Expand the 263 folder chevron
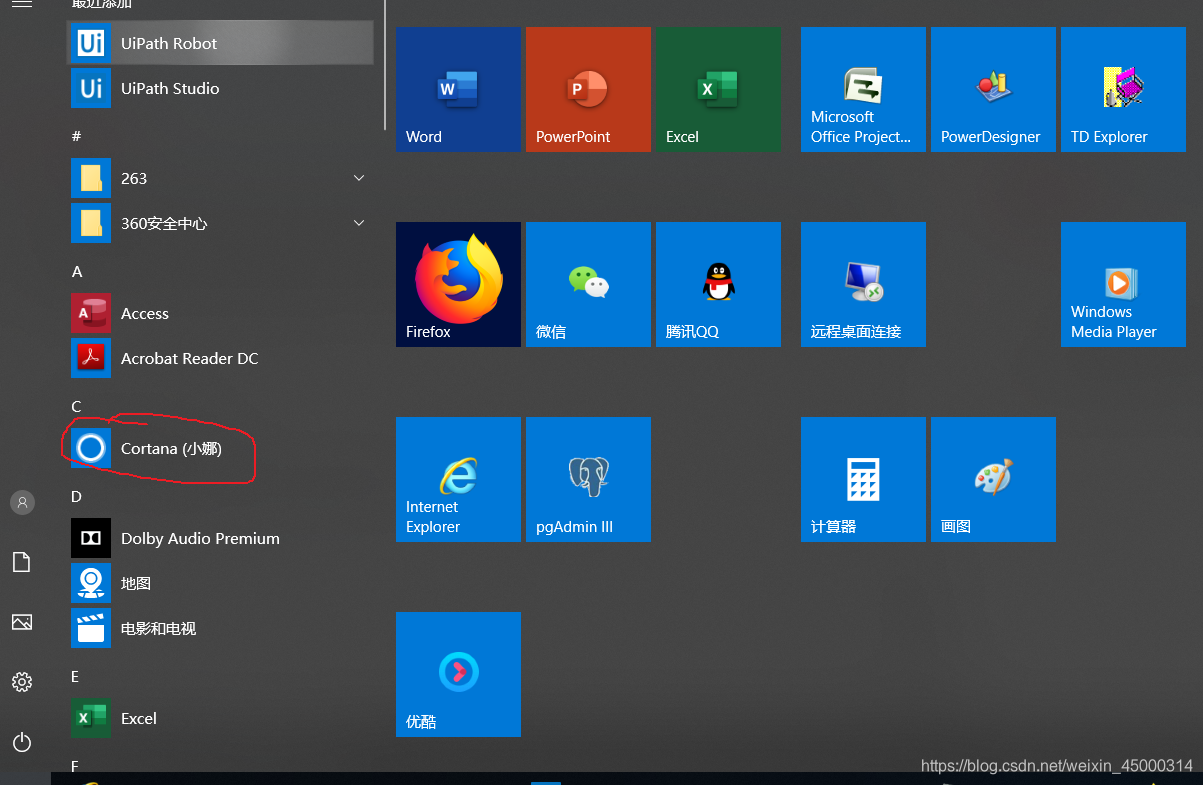This screenshot has height=785, width=1203. tap(359, 178)
